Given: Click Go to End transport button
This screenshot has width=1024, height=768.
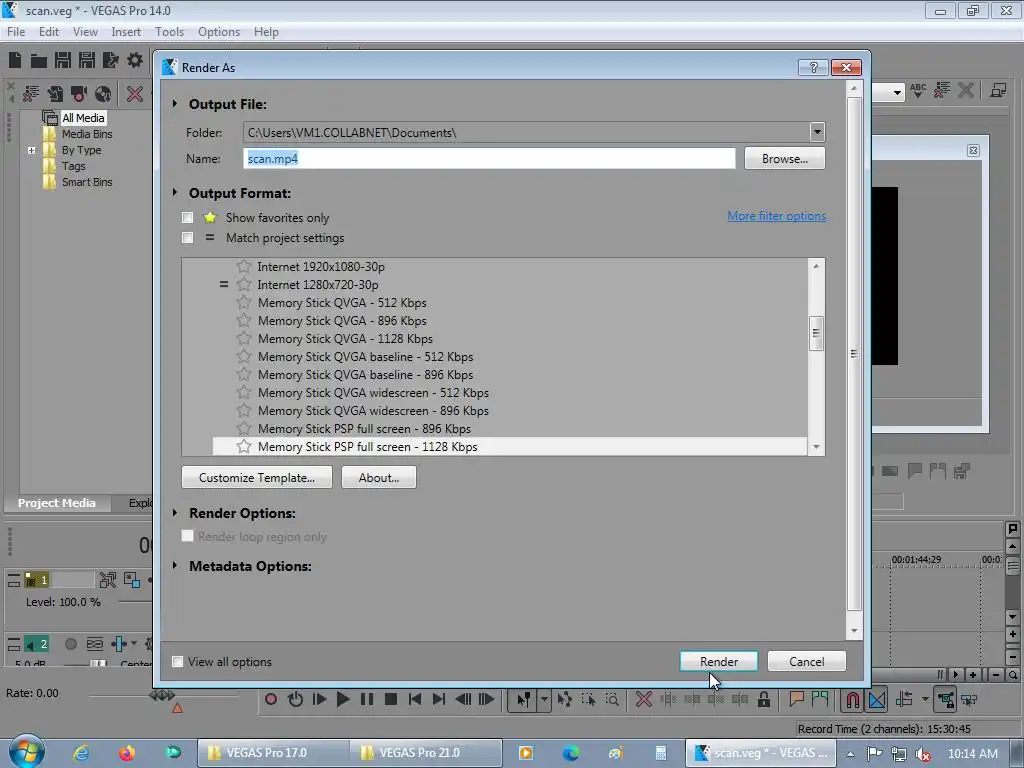Looking at the screenshot, I should point(439,699).
